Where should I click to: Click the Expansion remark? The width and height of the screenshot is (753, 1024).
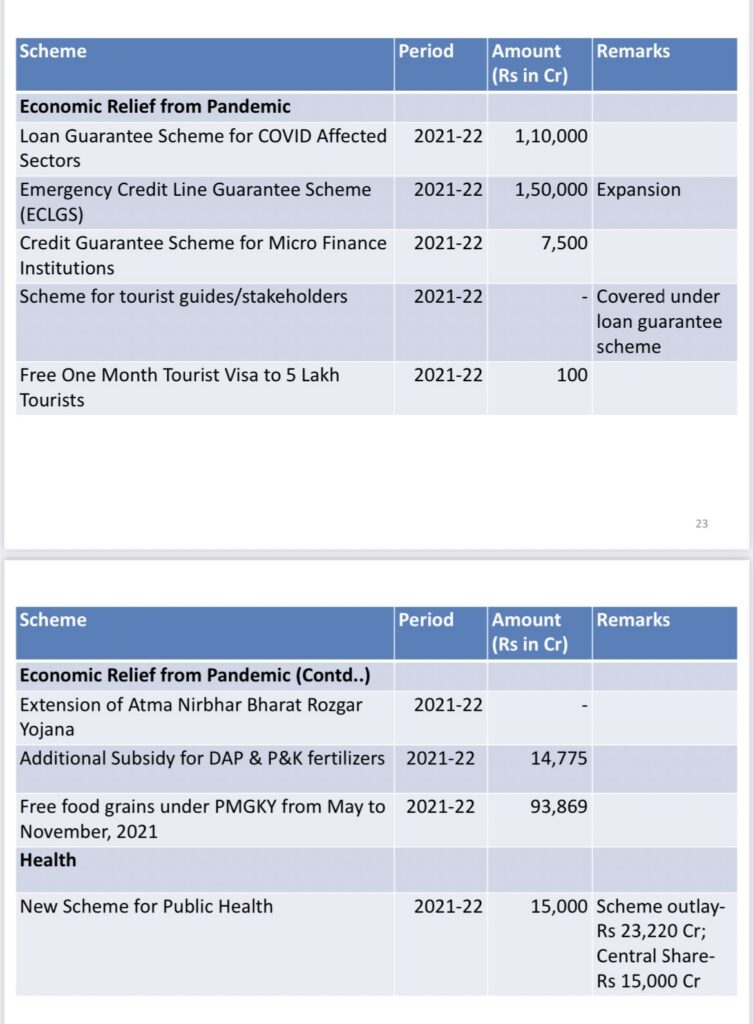[638, 190]
